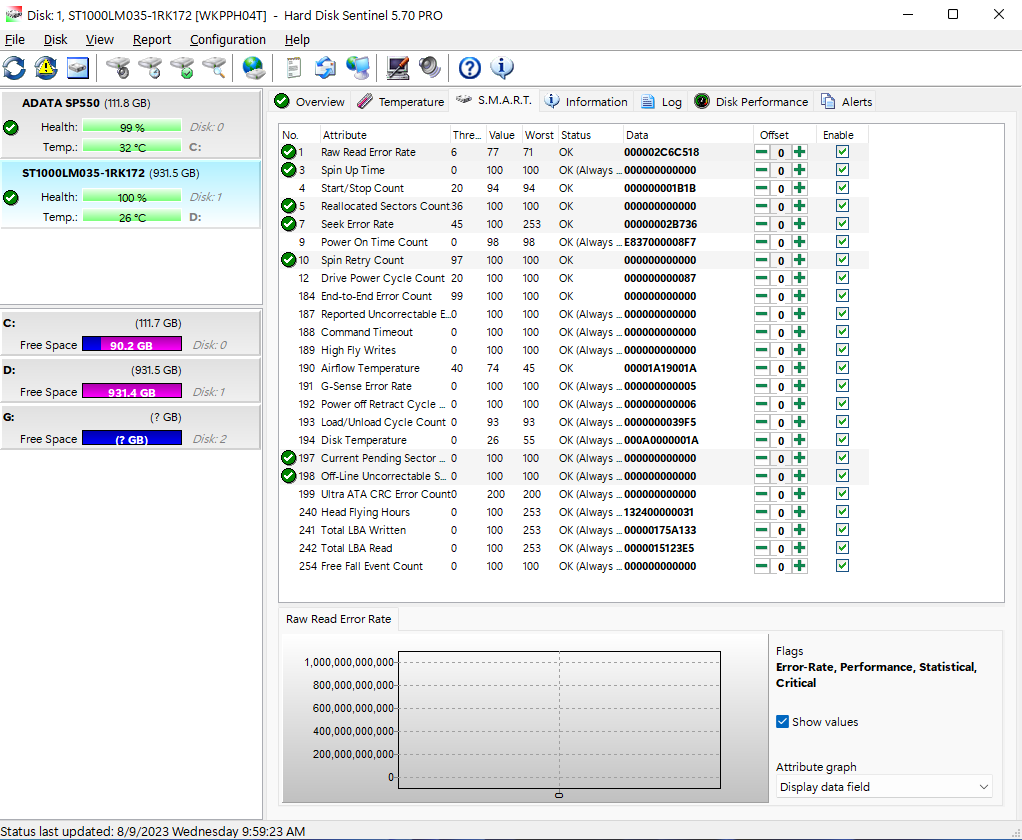Click the monitor with screwdriver configuration icon

tap(398, 68)
